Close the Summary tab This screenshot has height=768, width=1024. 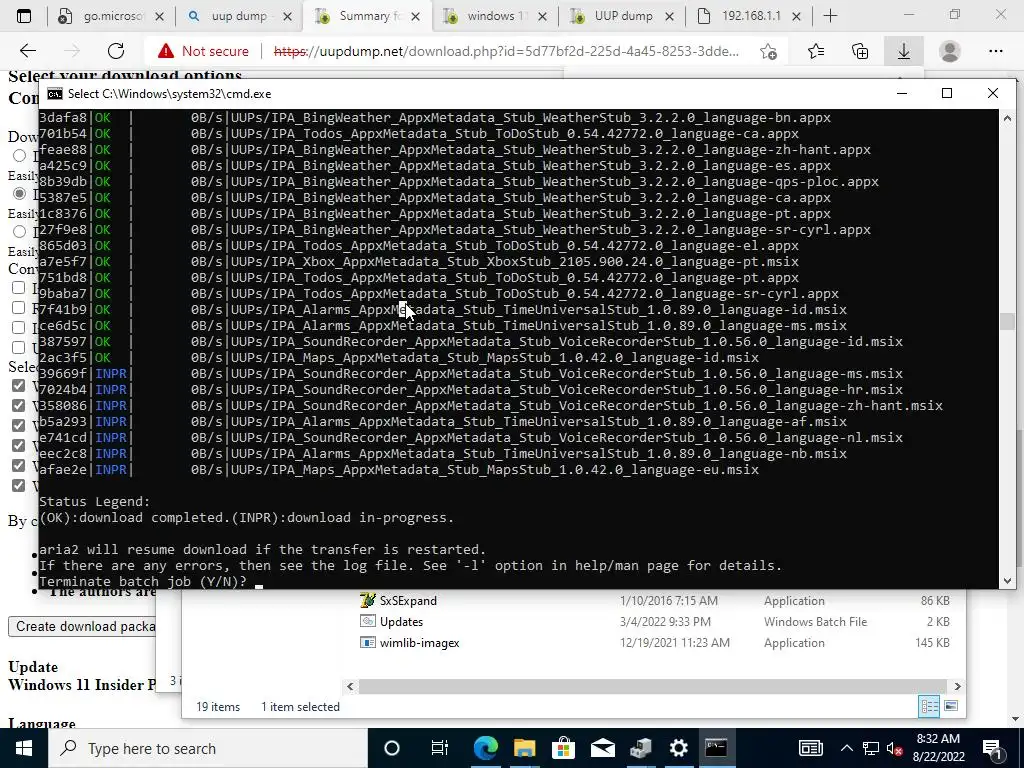(415, 17)
